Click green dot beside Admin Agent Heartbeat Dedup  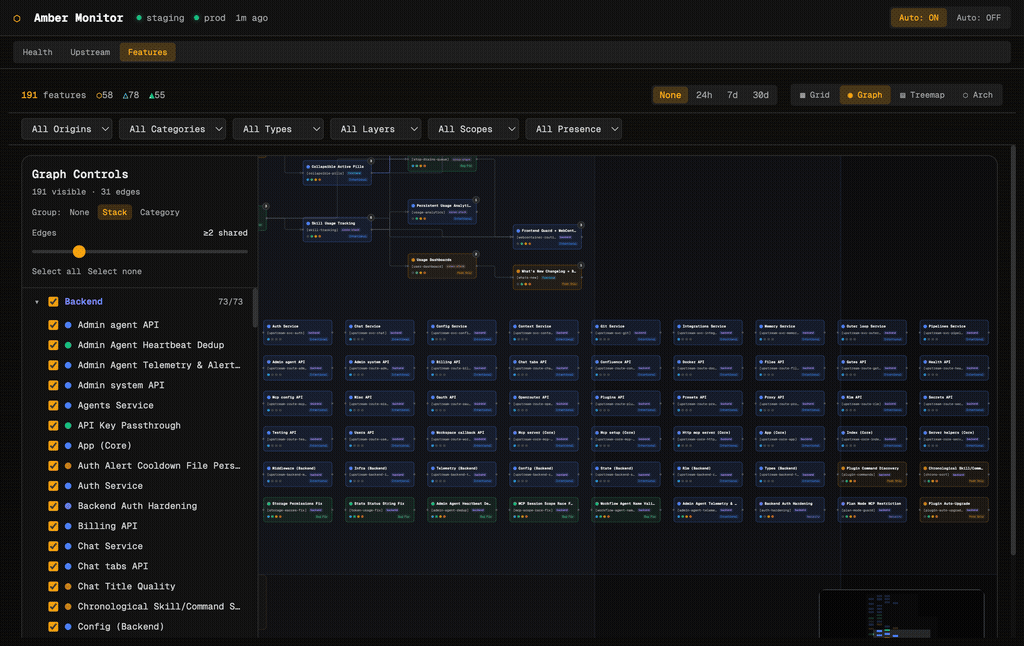click(68, 345)
